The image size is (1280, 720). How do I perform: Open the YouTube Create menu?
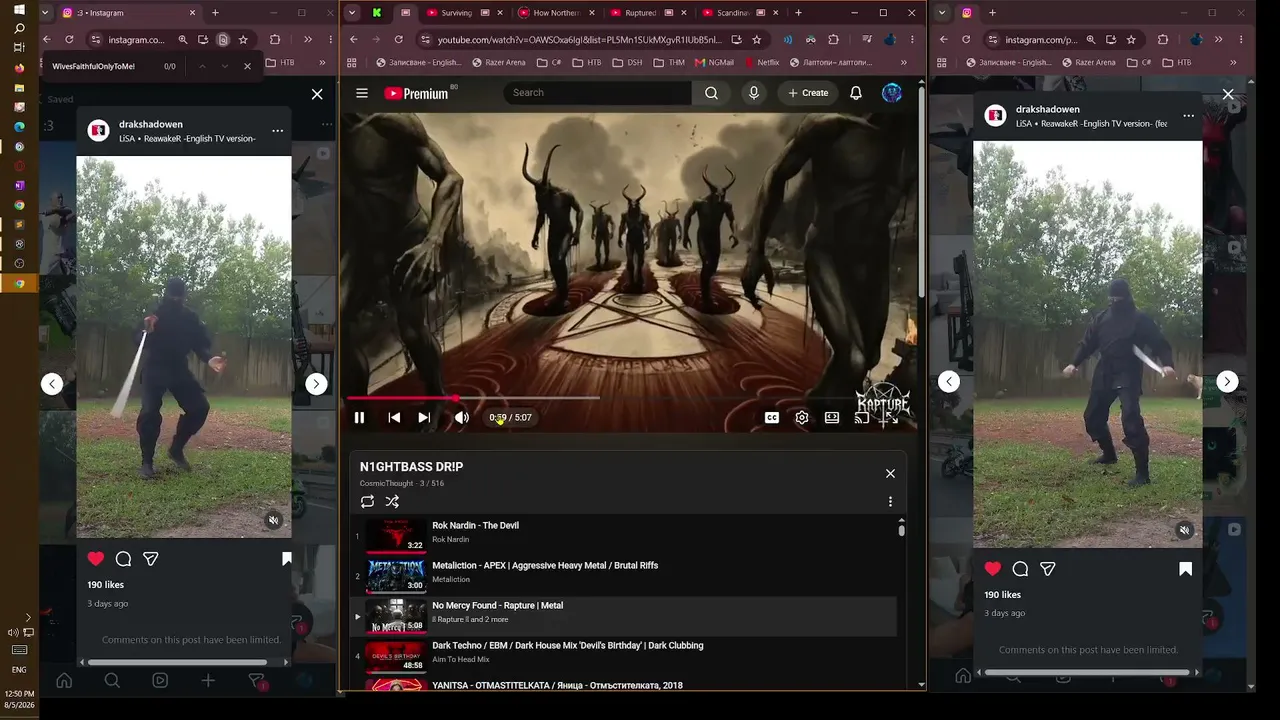(808, 93)
